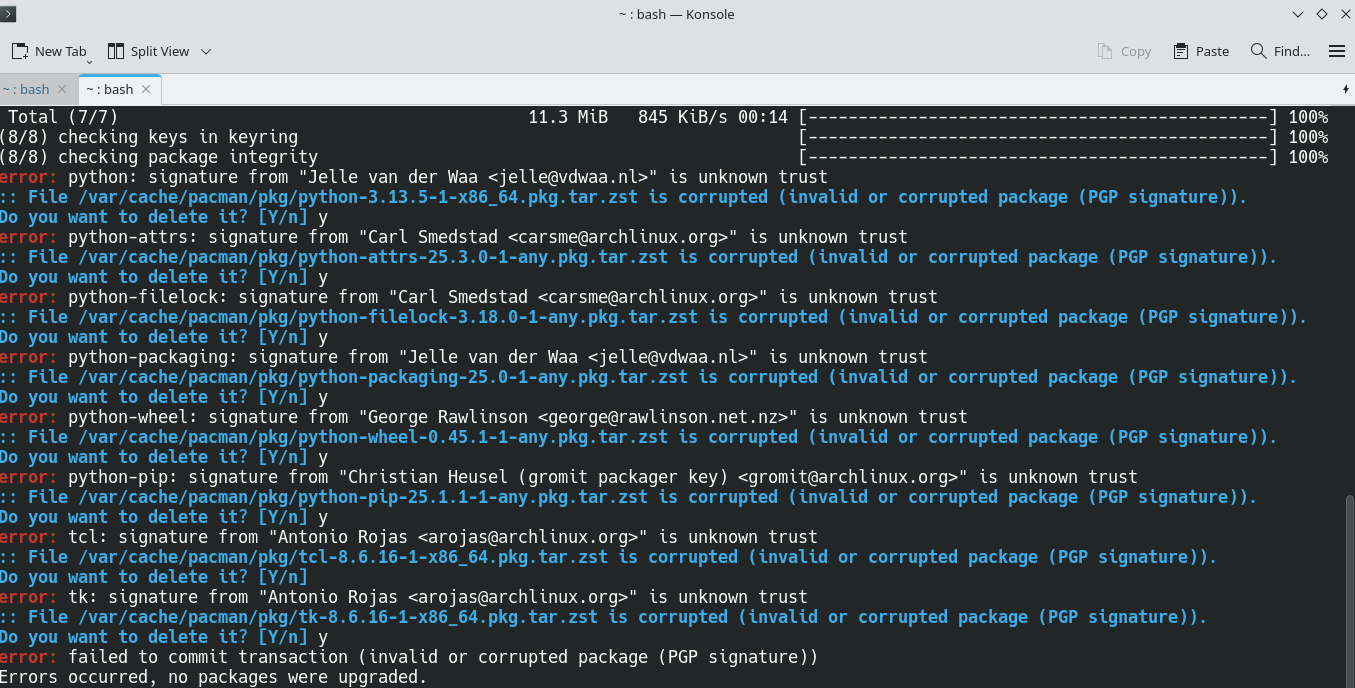Select the active second bash tab

click(x=110, y=89)
